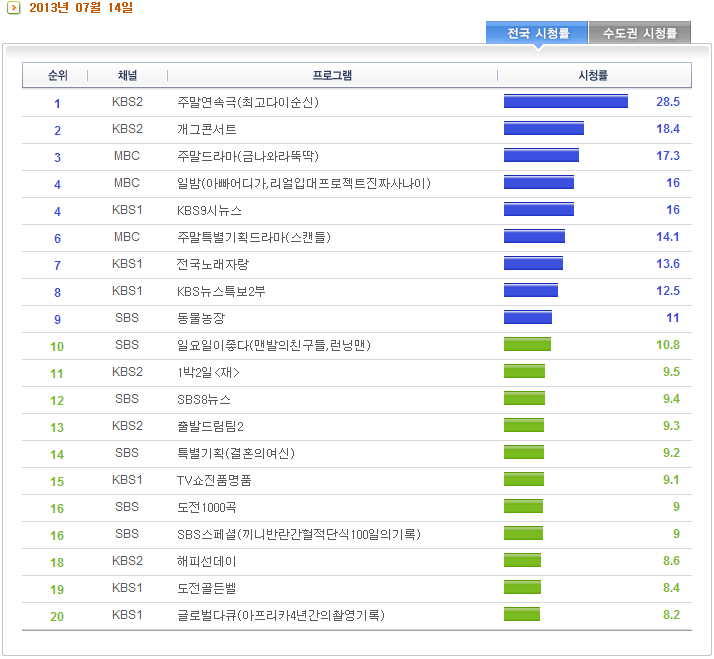The height and width of the screenshot is (659, 714).
Task: Select program KBS뉴스특보2부
Action: point(221,291)
